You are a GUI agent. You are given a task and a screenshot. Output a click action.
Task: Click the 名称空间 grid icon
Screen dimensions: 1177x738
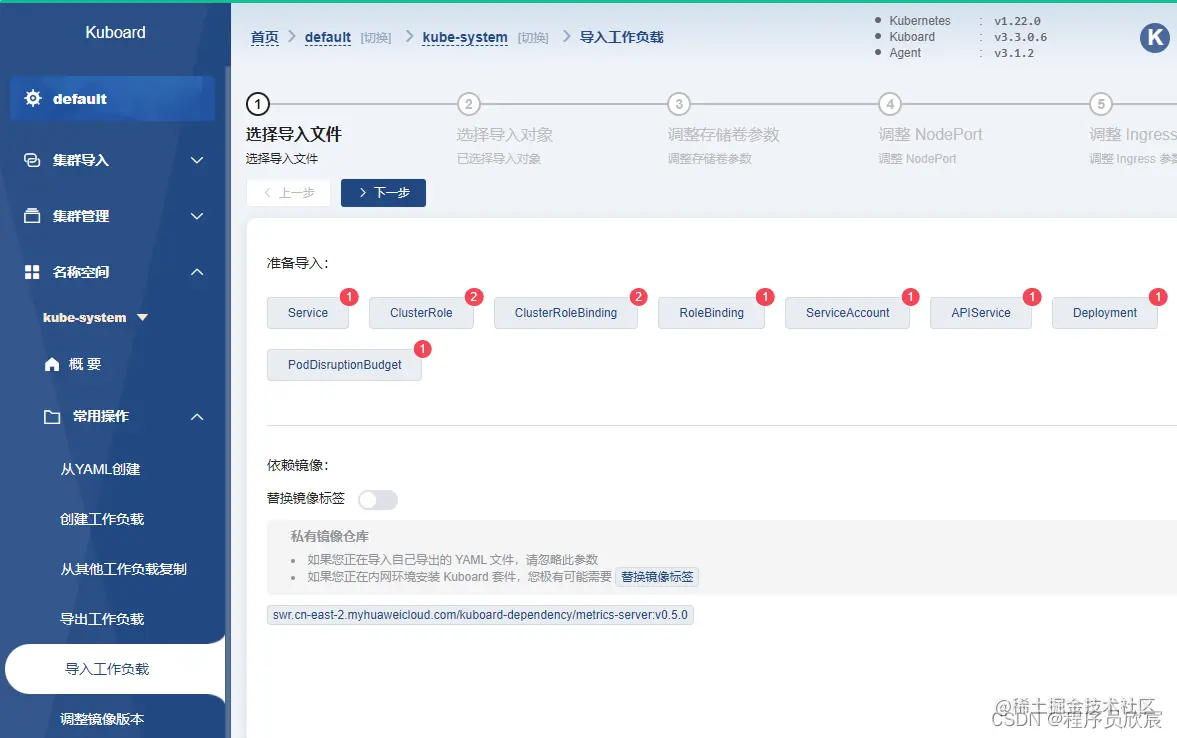click(x=32, y=272)
